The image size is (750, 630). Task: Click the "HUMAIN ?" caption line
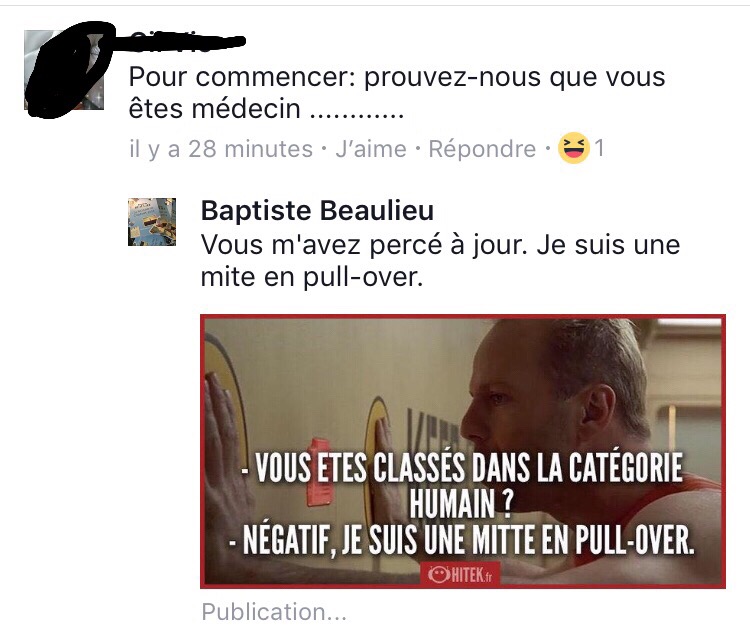coord(461,504)
